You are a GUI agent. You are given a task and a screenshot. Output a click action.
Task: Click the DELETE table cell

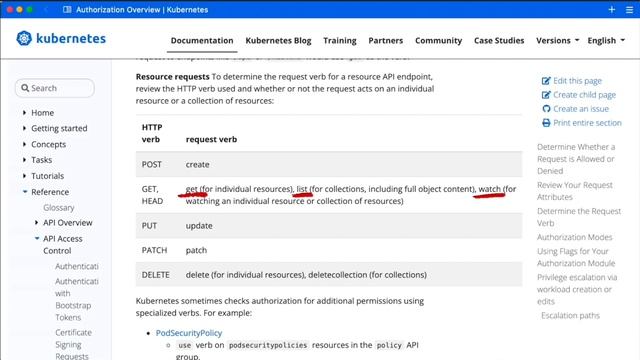pyautogui.click(x=156, y=275)
